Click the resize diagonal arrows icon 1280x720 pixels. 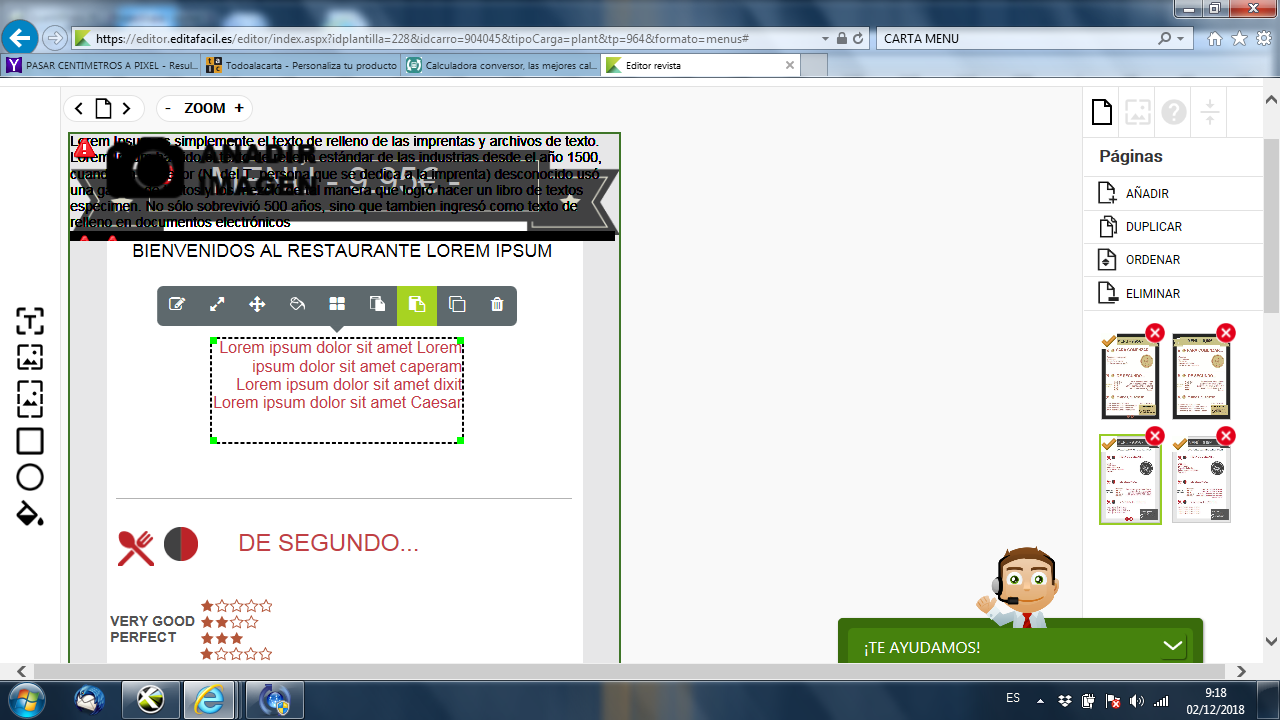click(217, 305)
